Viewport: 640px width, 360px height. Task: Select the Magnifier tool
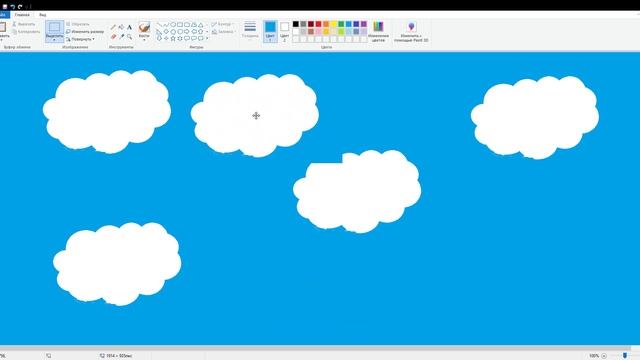click(x=129, y=37)
